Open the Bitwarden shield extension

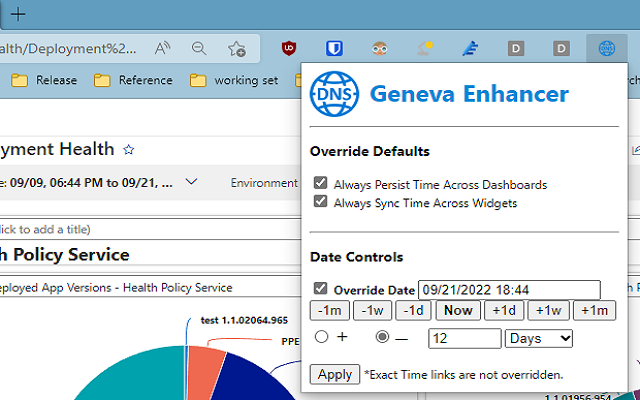click(334, 49)
